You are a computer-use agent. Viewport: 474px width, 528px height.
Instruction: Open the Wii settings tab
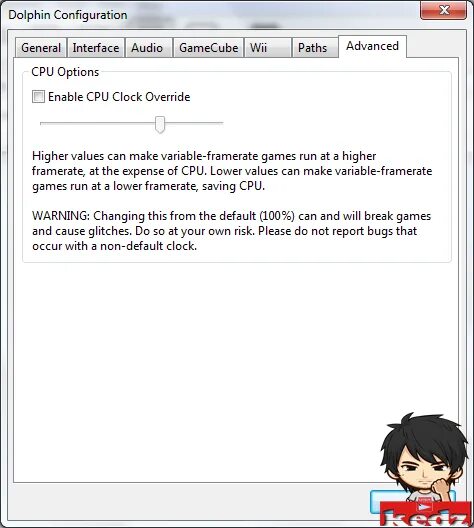click(268, 47)
